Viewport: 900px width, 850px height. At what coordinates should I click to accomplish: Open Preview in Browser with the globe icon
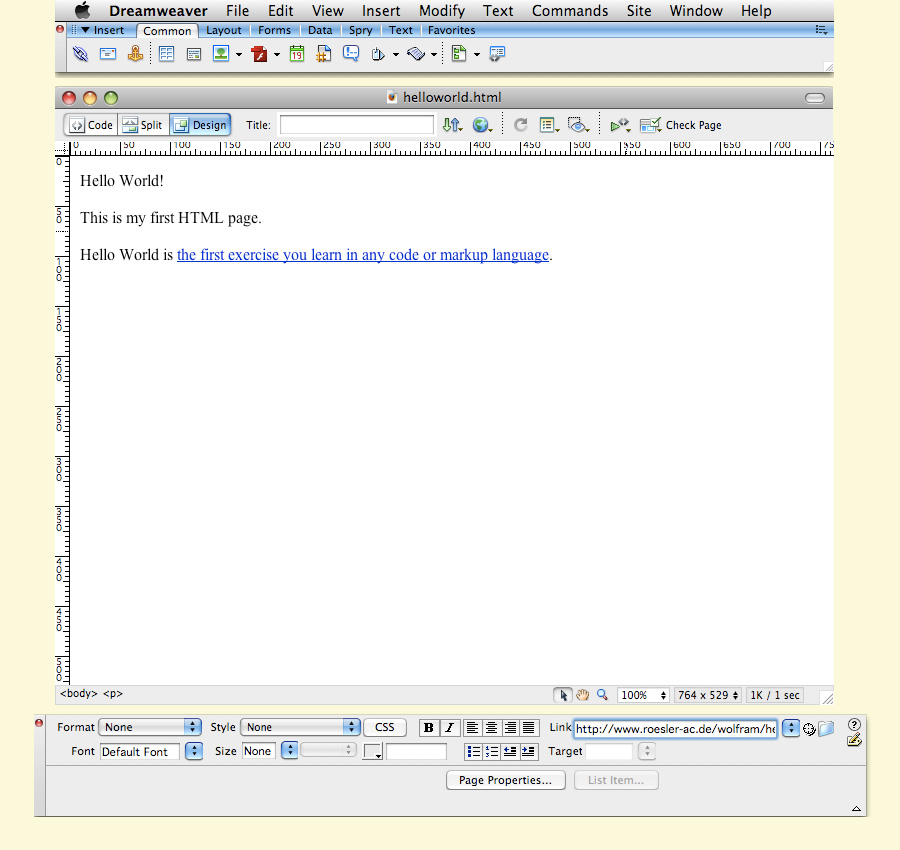(481, 124)
